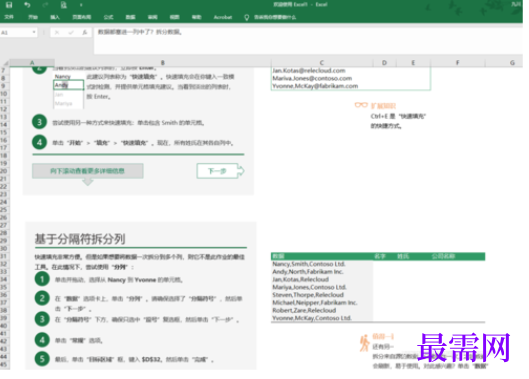The width and height of the screenshot is (529, 379).
Task: Select row 31 header
Action: [4, 256]
